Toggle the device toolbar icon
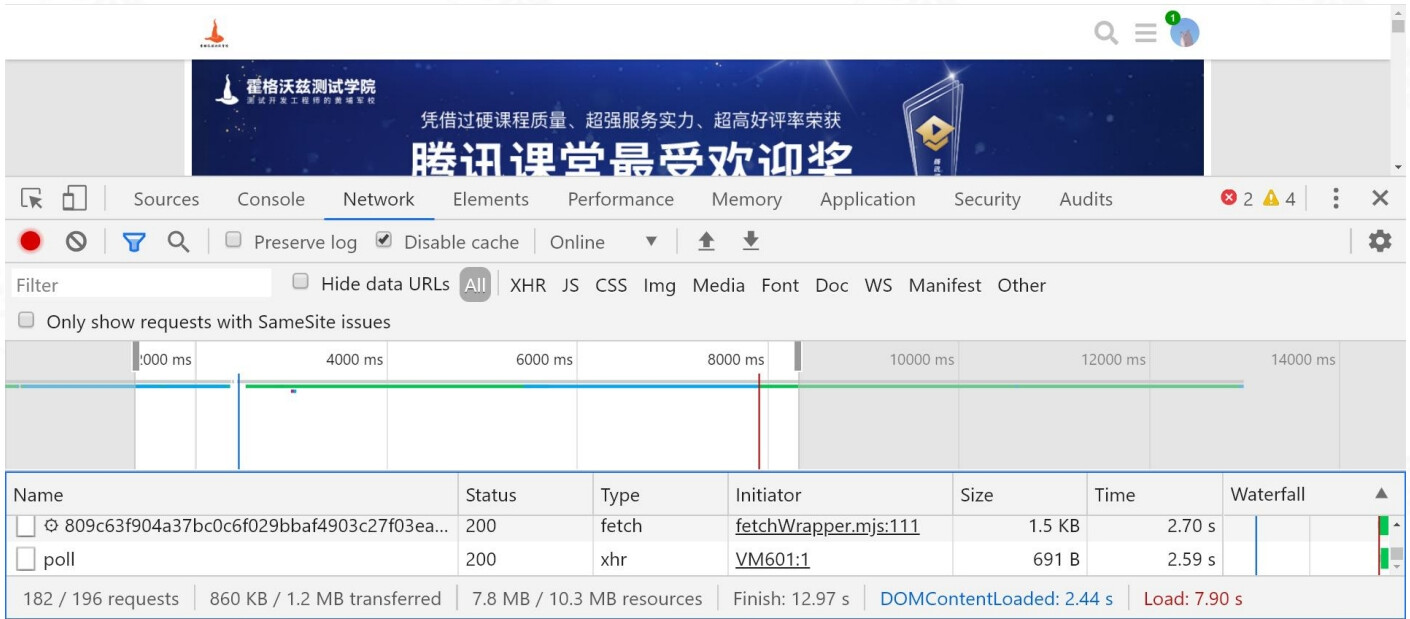Screen dimensions: 1410x619 (x=74, y=199)
